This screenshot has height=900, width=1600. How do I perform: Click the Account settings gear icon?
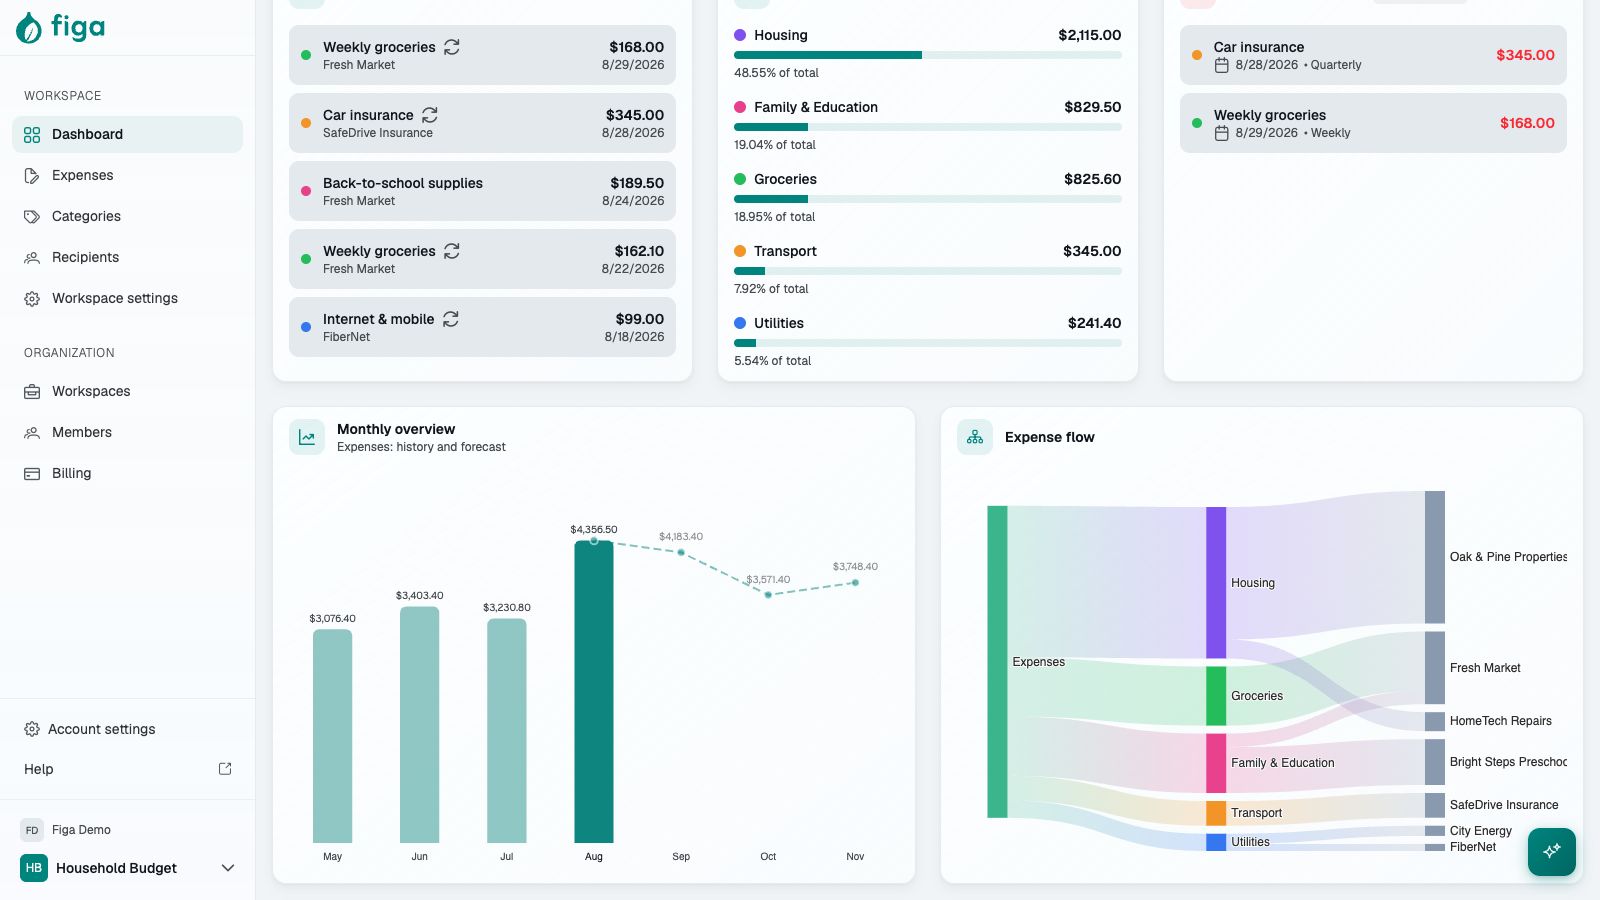(32, 729)
